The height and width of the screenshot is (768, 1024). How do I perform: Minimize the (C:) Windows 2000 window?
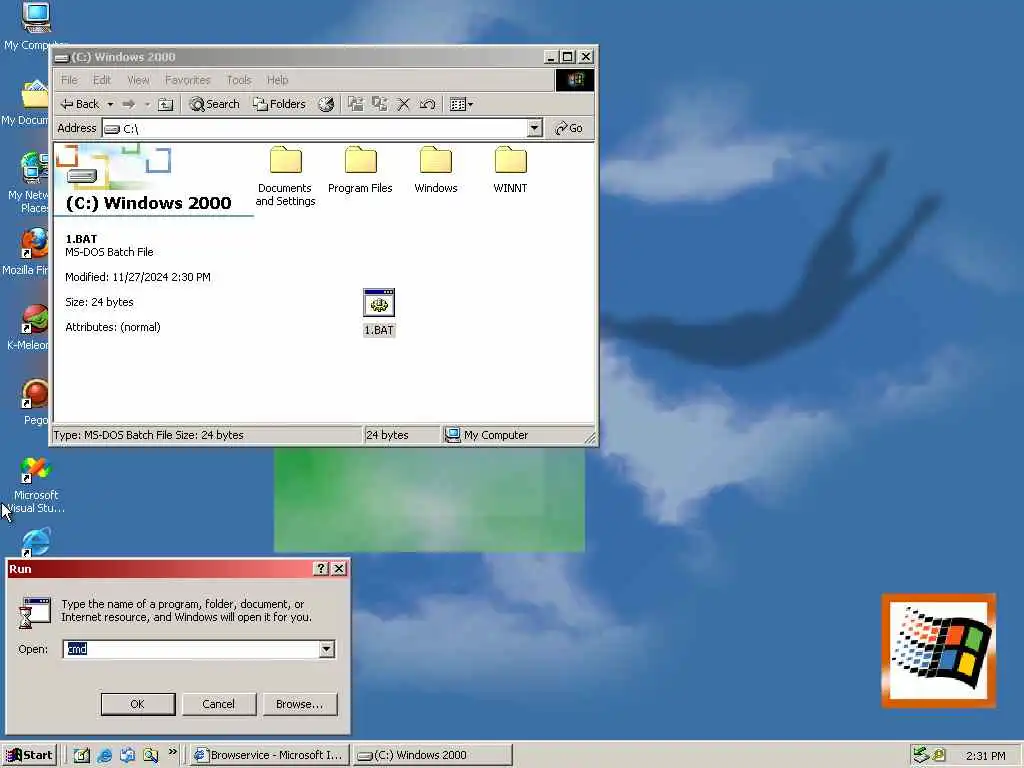(x=551, y=57)
